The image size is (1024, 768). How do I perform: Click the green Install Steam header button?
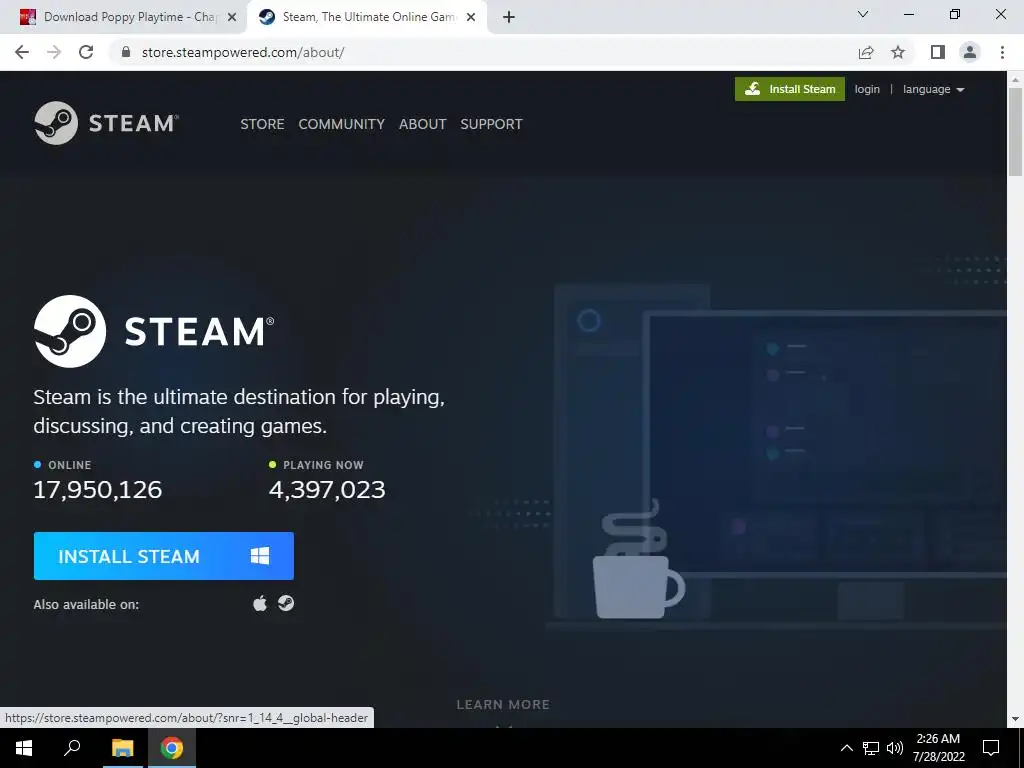pyautogui.click(x=790, y=89)
